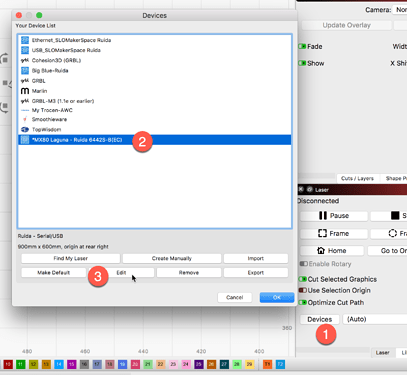Screen dimensions: 407x375
Task: Click the Pause button in Laser panel
Action: coord(334,216)
